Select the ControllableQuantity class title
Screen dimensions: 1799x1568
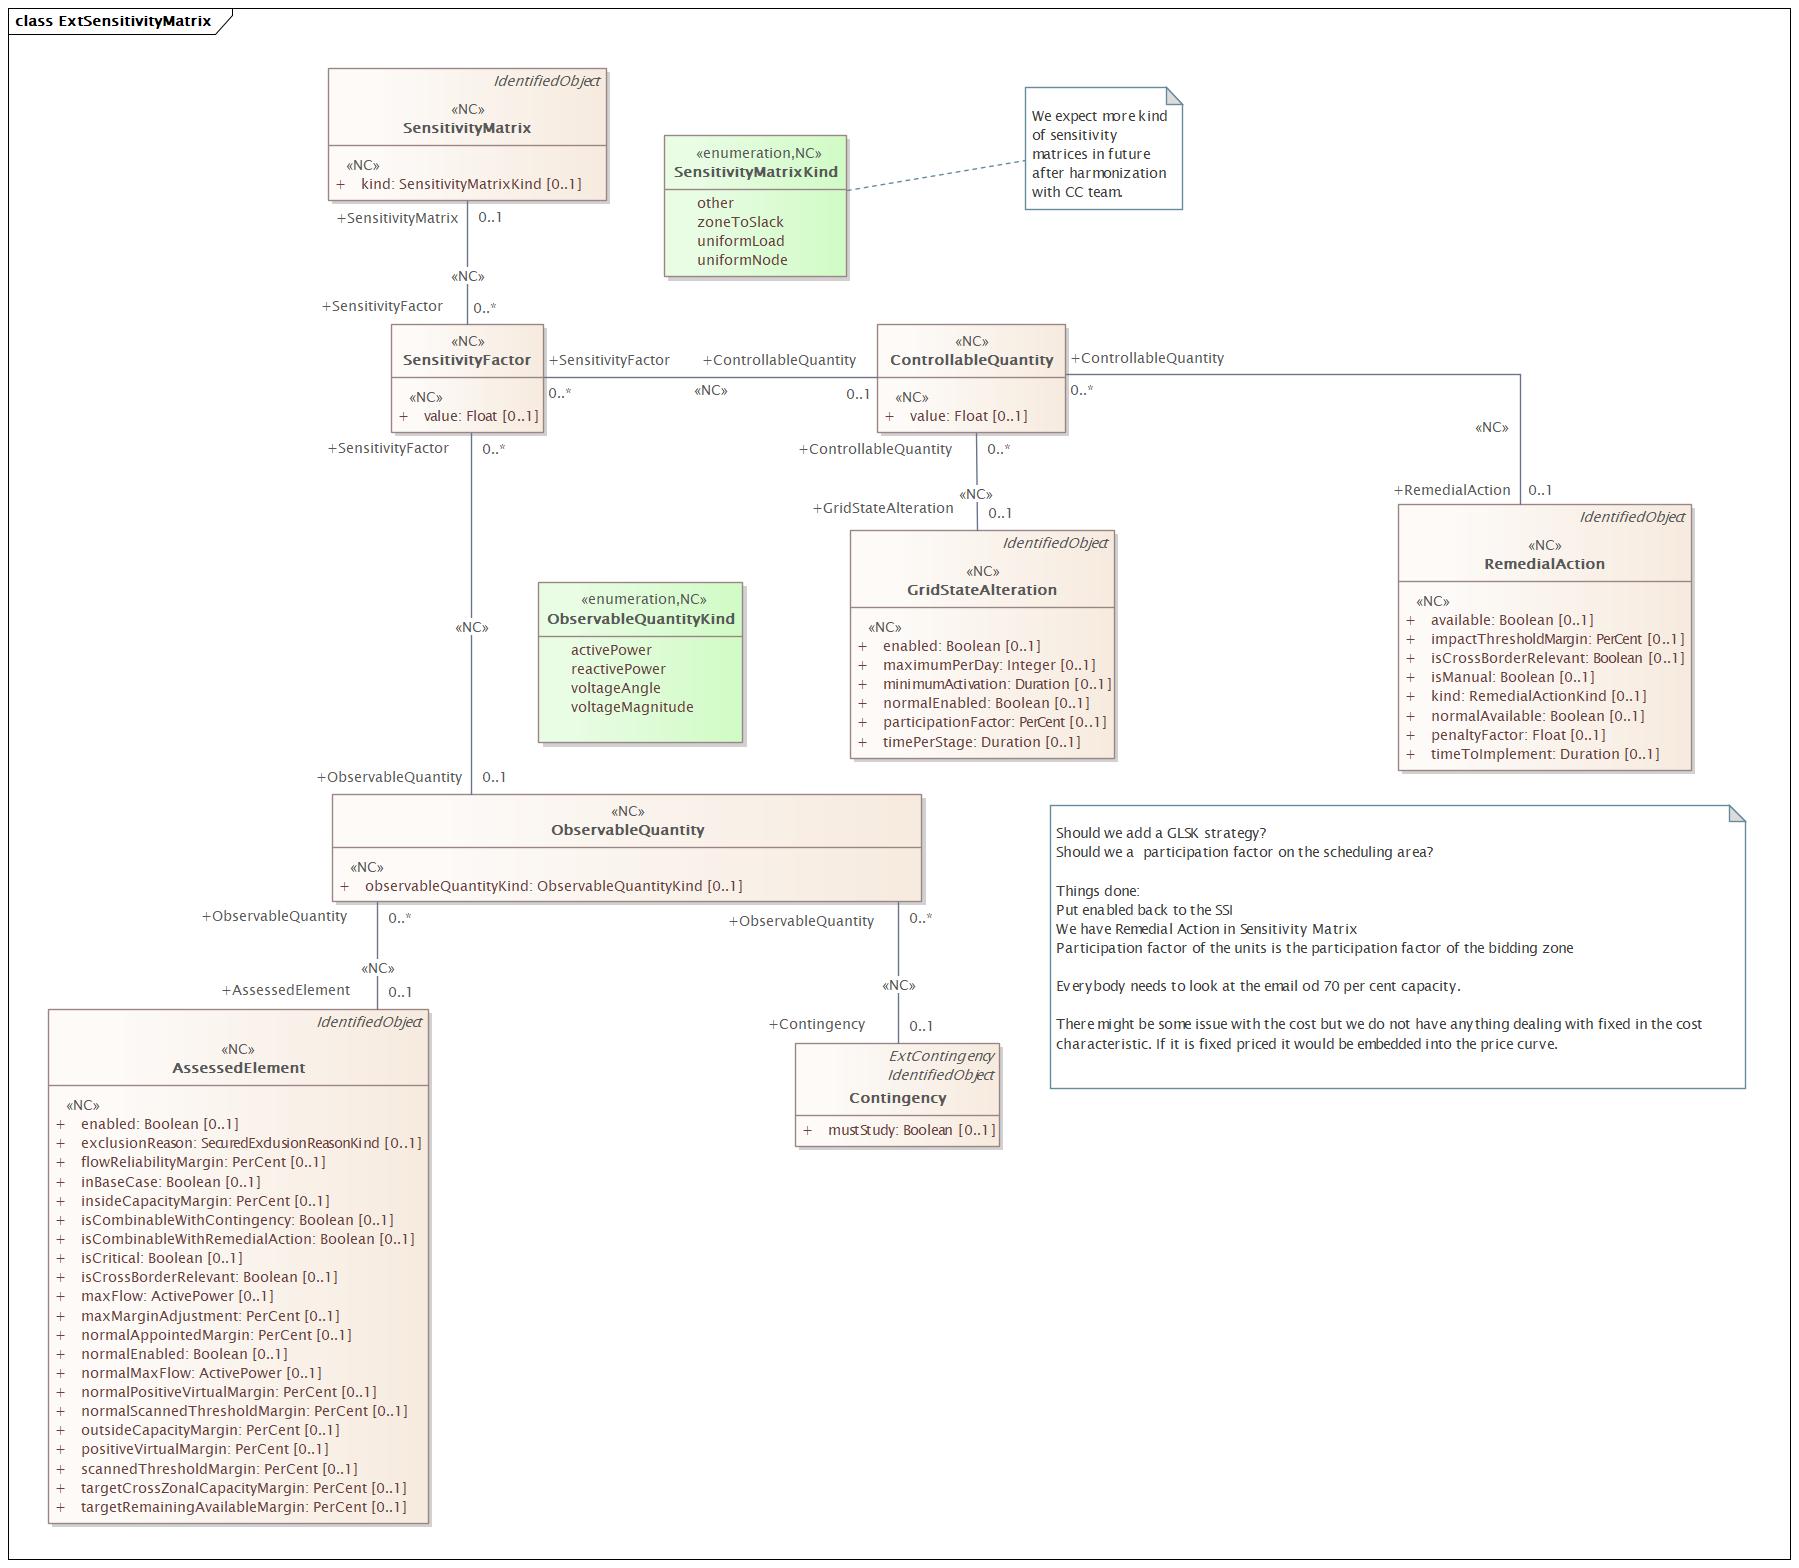972,360
